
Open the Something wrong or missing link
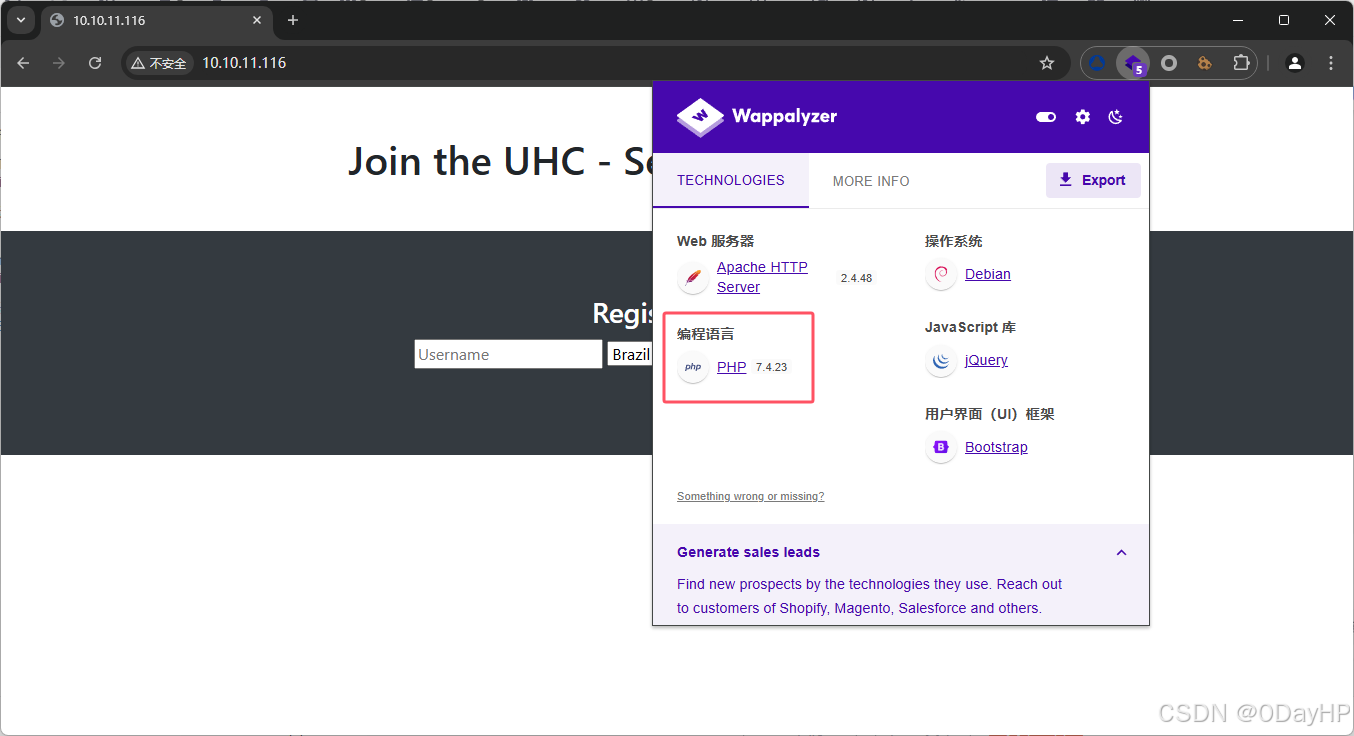[750, 496]
